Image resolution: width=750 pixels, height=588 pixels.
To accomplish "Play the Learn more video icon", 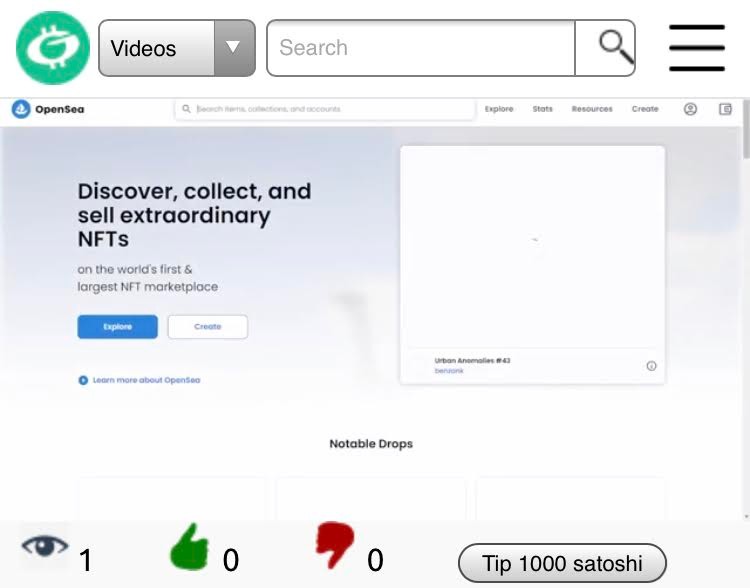I will tap(83, 380).
